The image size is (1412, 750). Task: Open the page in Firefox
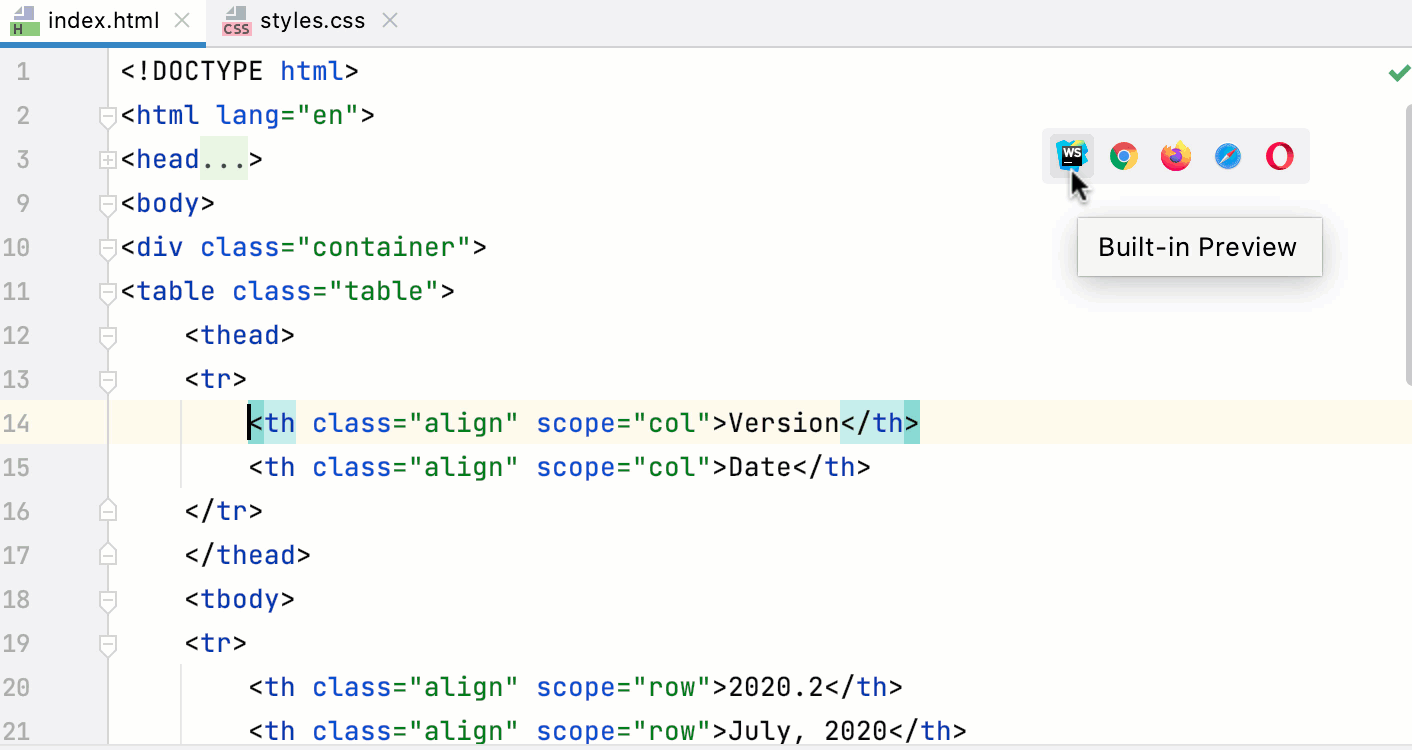click(1175, 155)
